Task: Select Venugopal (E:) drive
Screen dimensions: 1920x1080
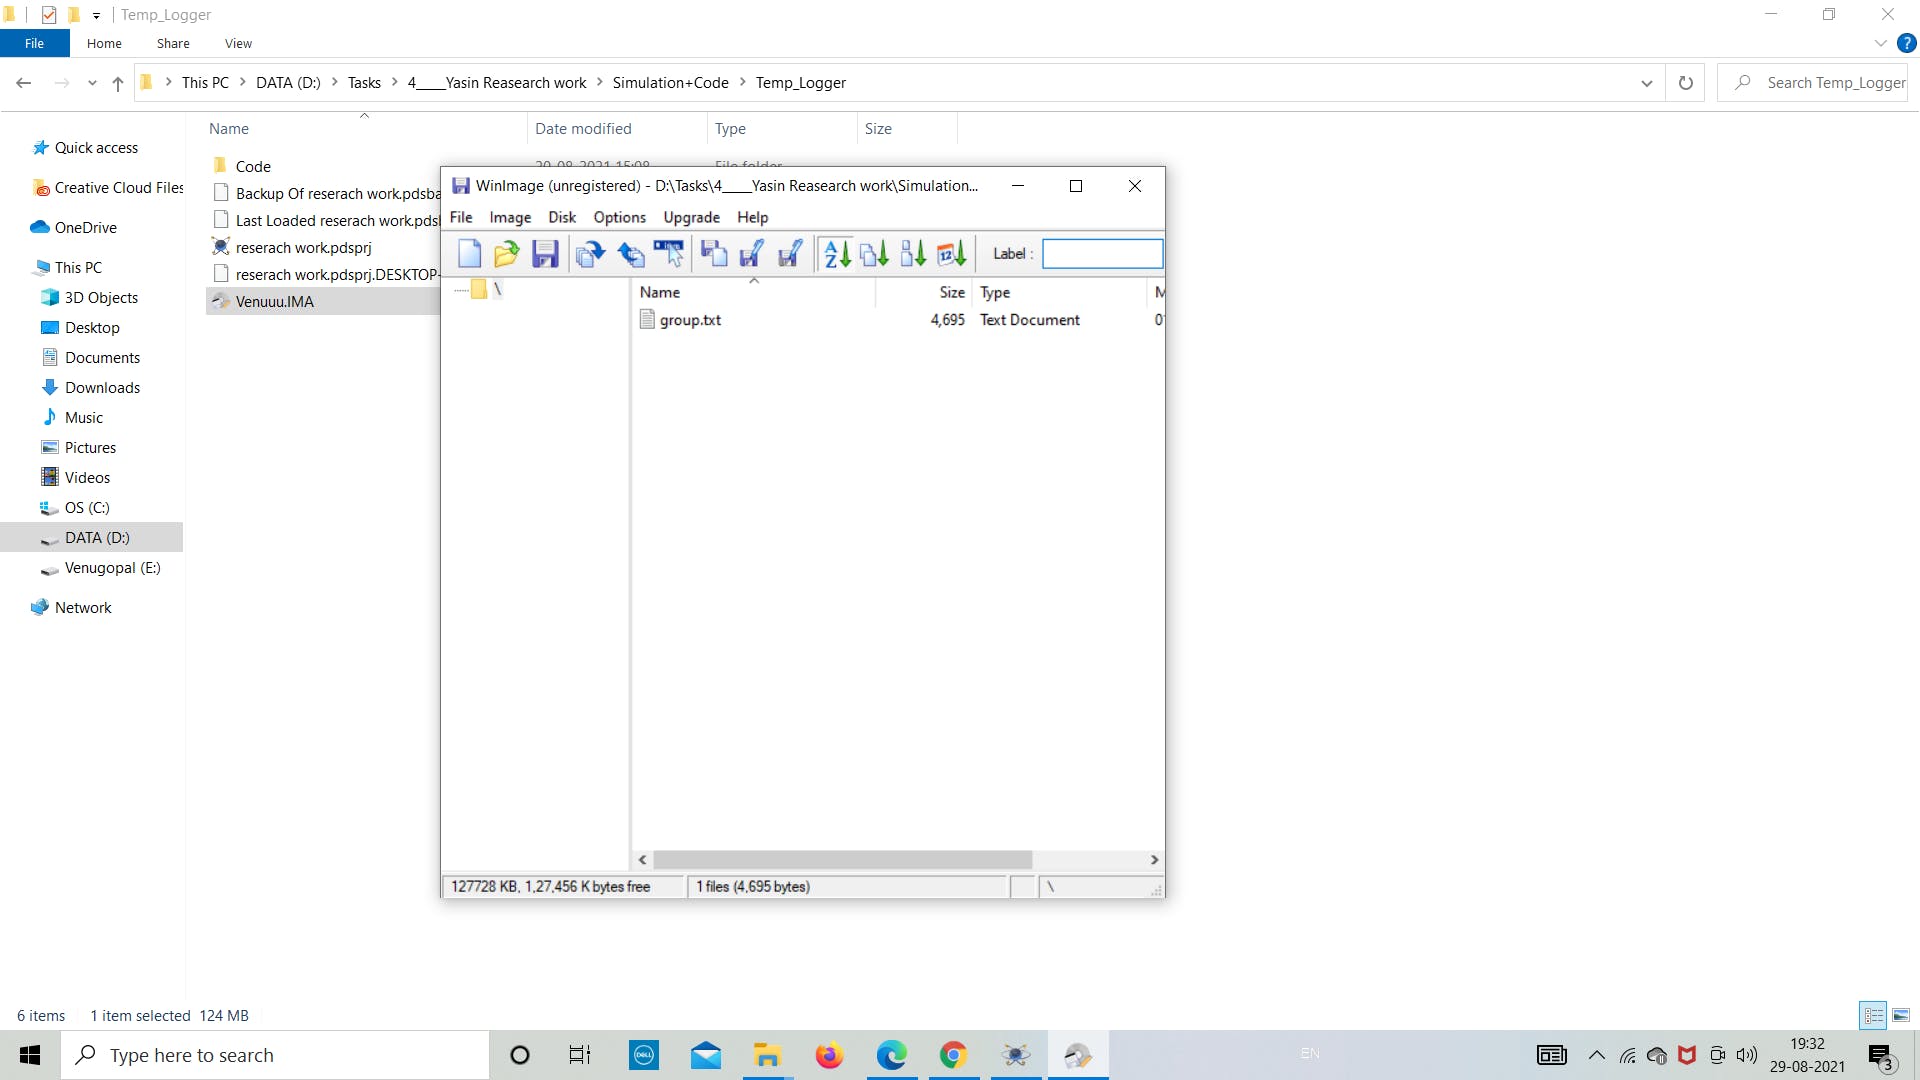Action: click(112, 568)
